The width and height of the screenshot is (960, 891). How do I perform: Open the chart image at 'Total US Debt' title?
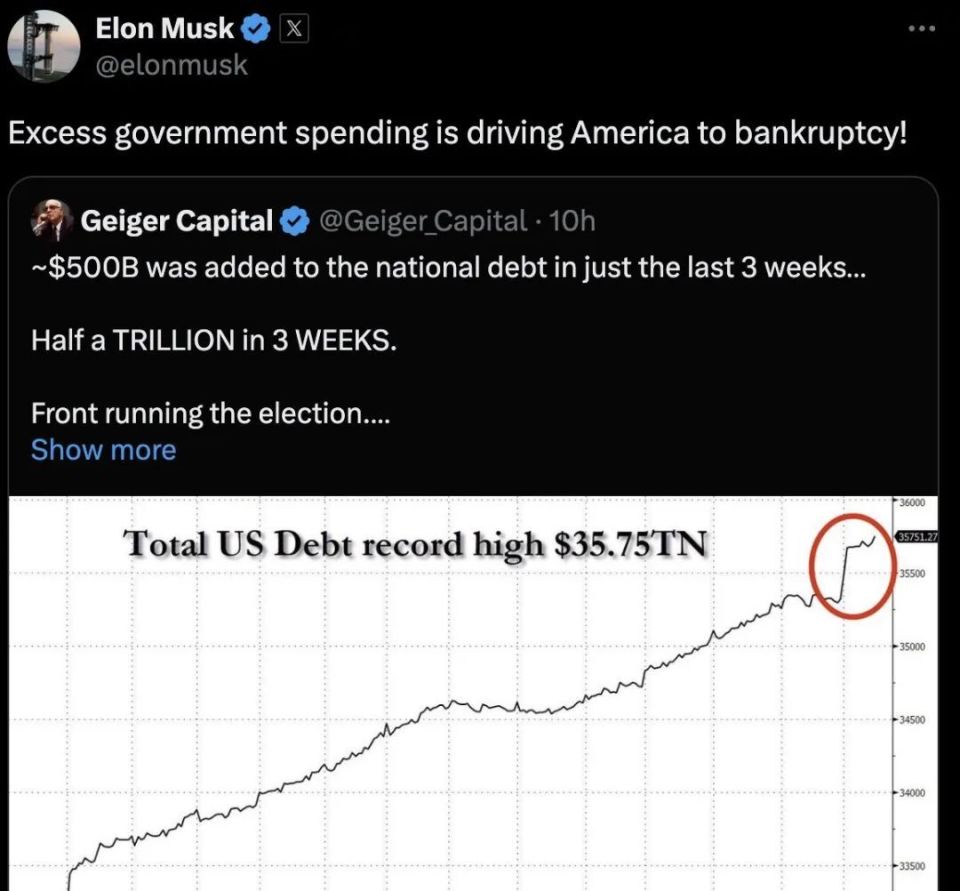point(415,545)
